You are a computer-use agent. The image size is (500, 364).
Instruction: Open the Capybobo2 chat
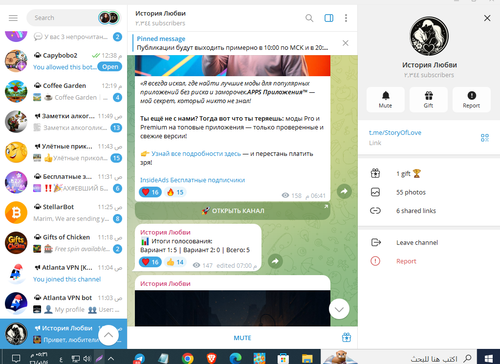63,61
